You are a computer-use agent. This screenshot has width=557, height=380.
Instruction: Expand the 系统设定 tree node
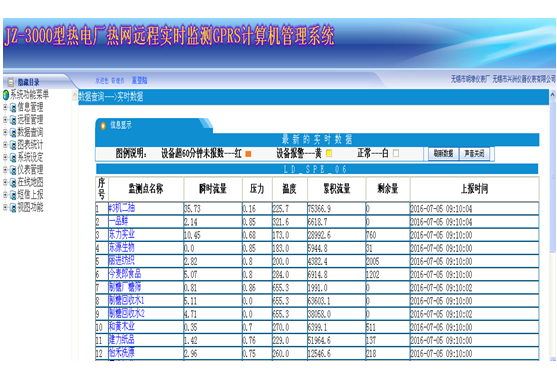(x=5, y=157)
